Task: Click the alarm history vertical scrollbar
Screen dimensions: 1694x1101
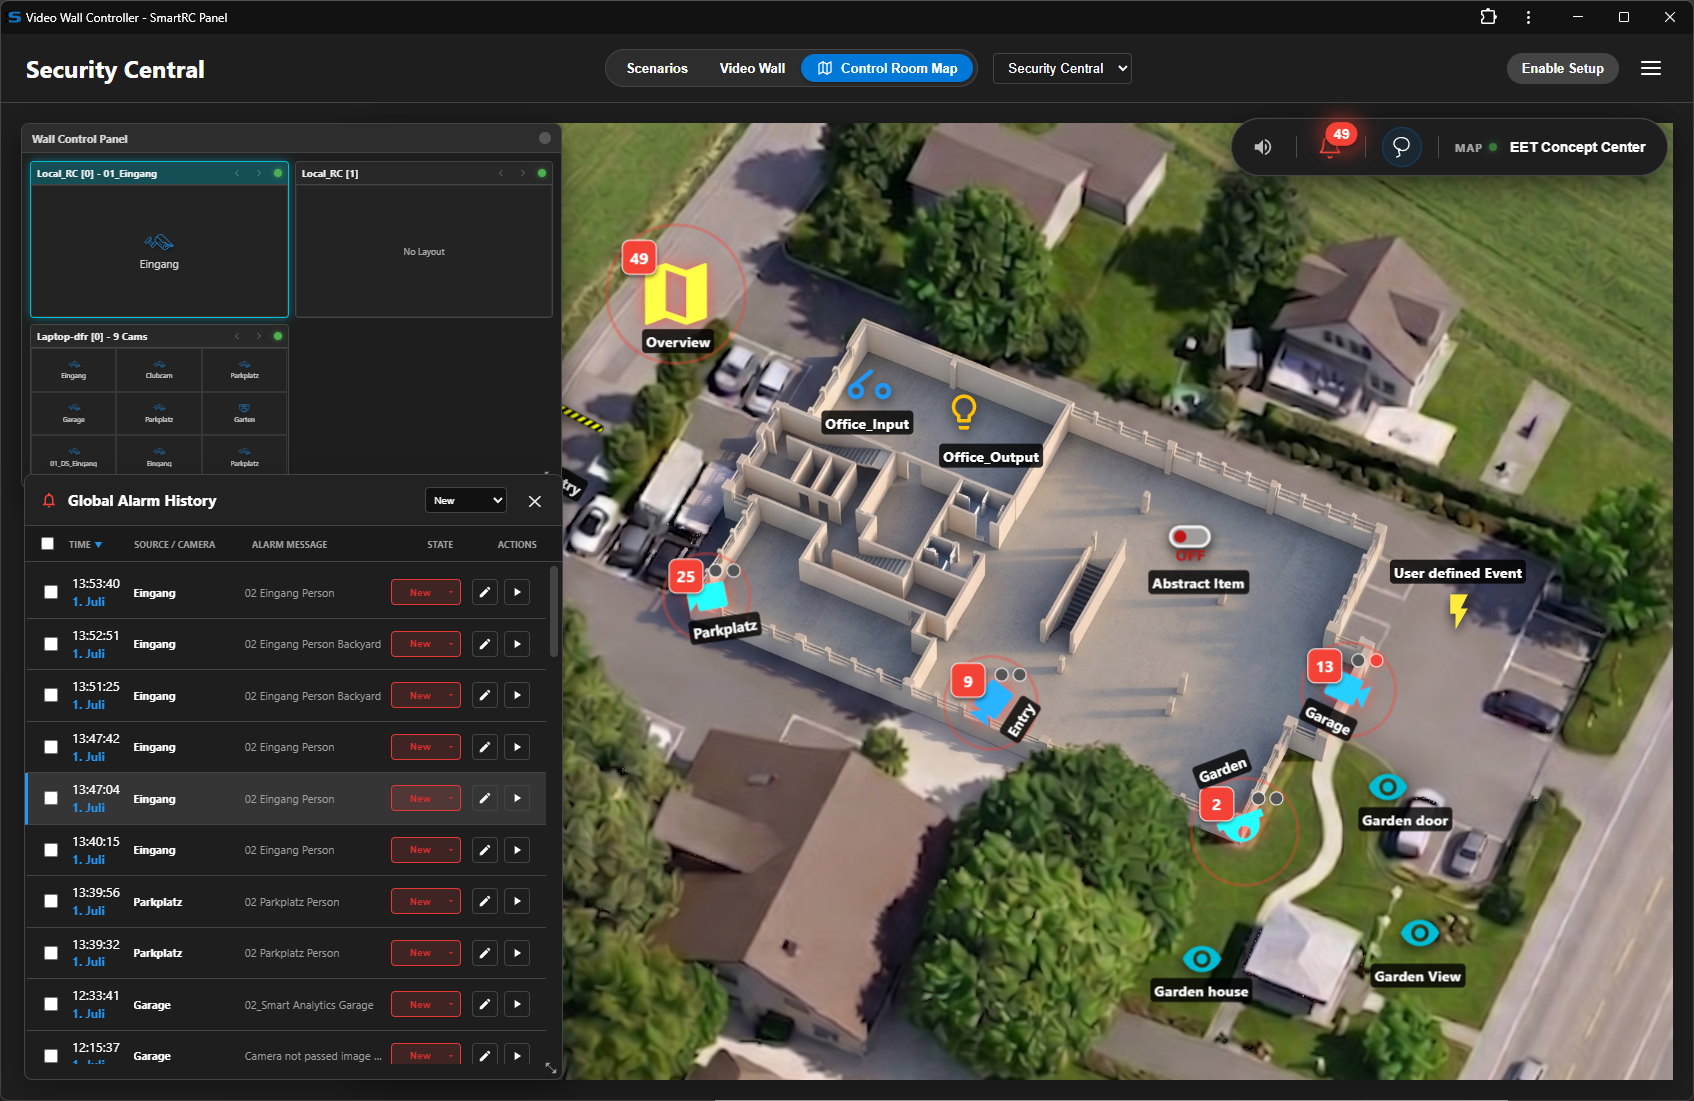Action: pyautogui.click(x=554, y=612)
